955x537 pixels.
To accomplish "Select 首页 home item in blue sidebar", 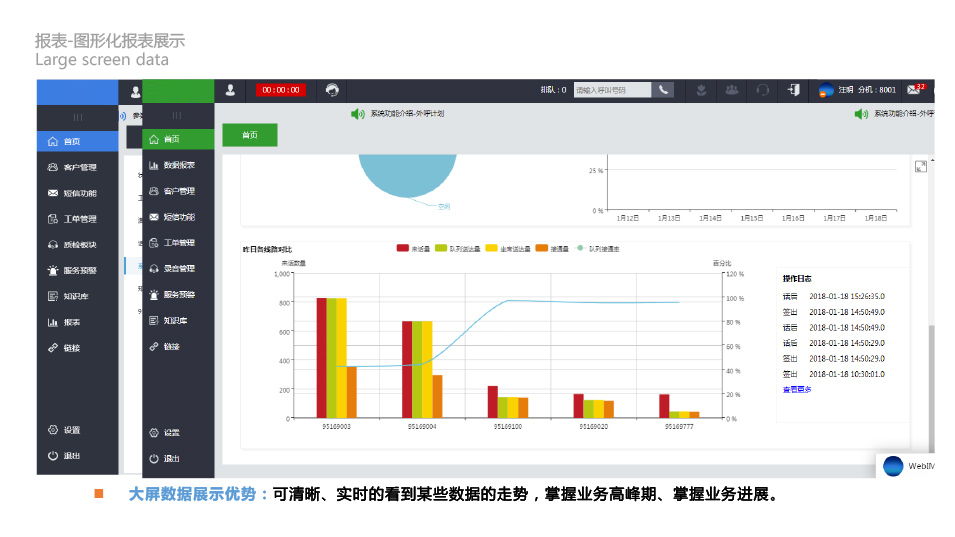I will pos(77,141).
